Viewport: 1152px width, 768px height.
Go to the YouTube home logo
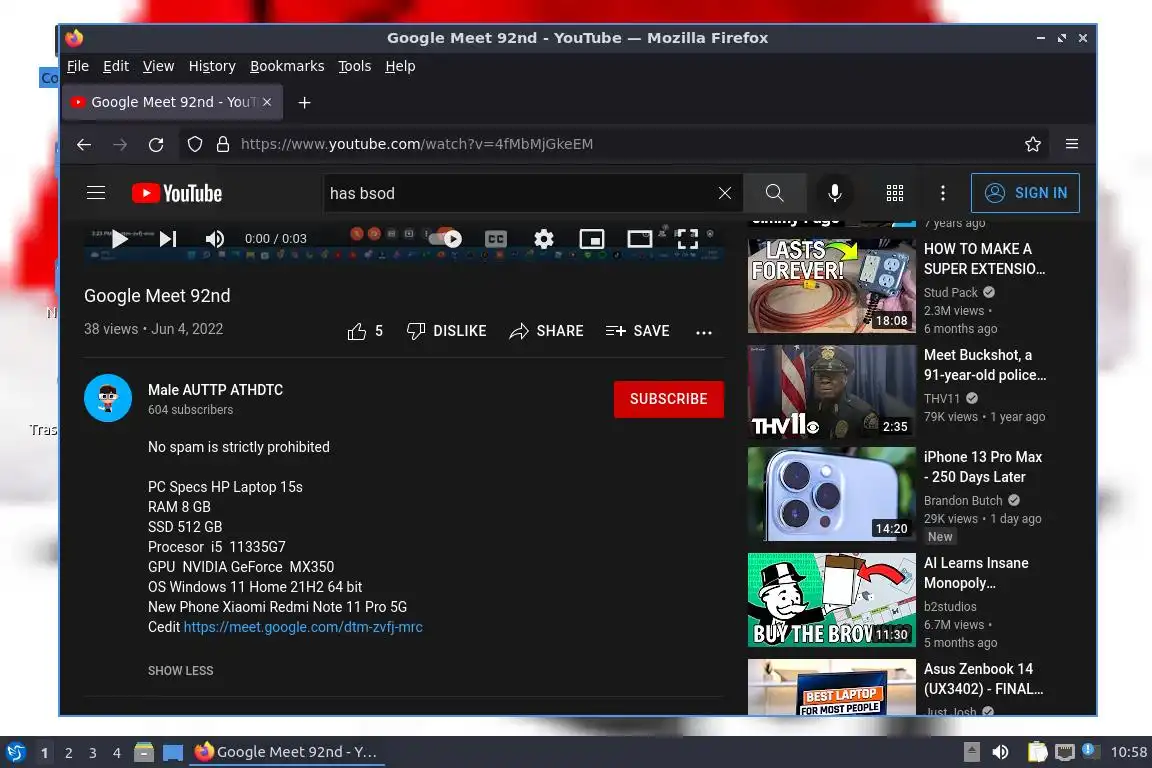(x=177, y=193)
